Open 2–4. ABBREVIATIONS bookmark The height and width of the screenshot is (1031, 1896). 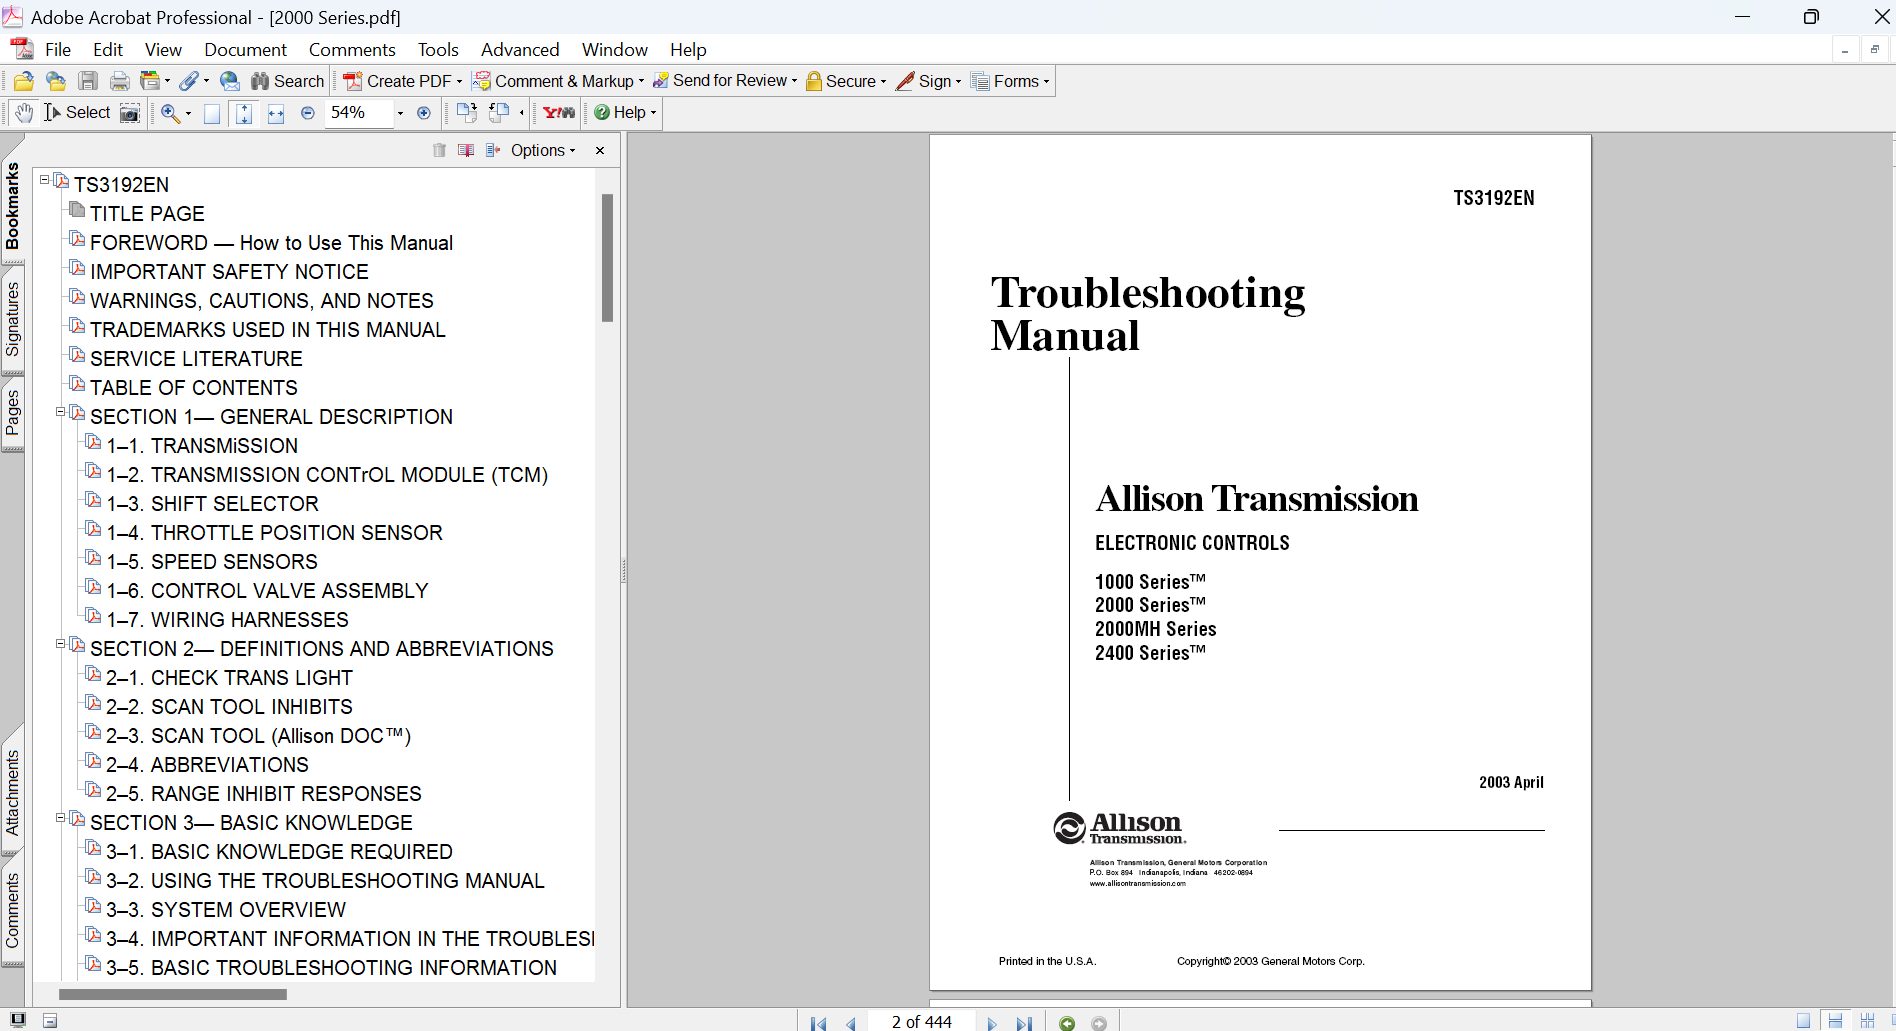pyautogui.click(x=207, y=765)
